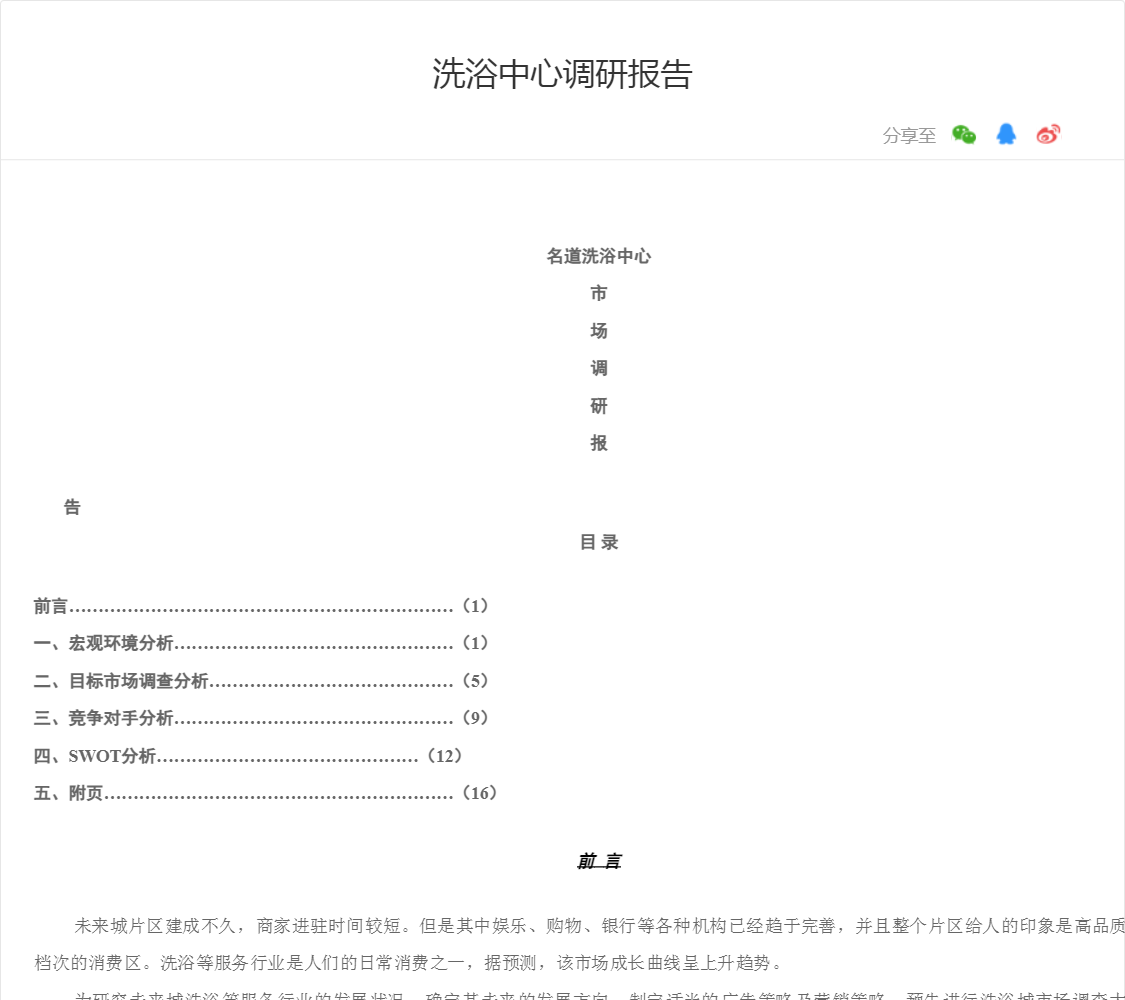This screenshot has height=1000, width=1125.
Task: Select the contents entry 前言 (1)
Action: coord(261,606)
